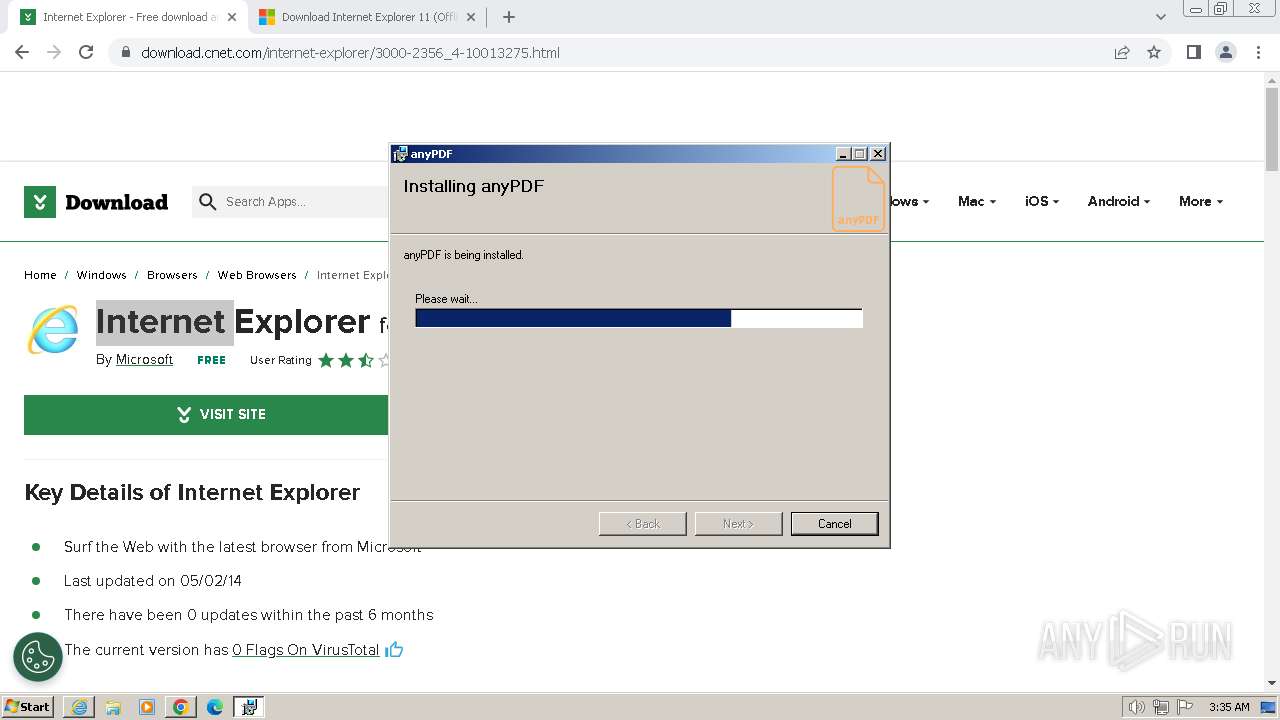The width and height of the screenshot is (1280, 720).
Task: Open the Chrome profile avatar
Action: tap(1226, 52)
